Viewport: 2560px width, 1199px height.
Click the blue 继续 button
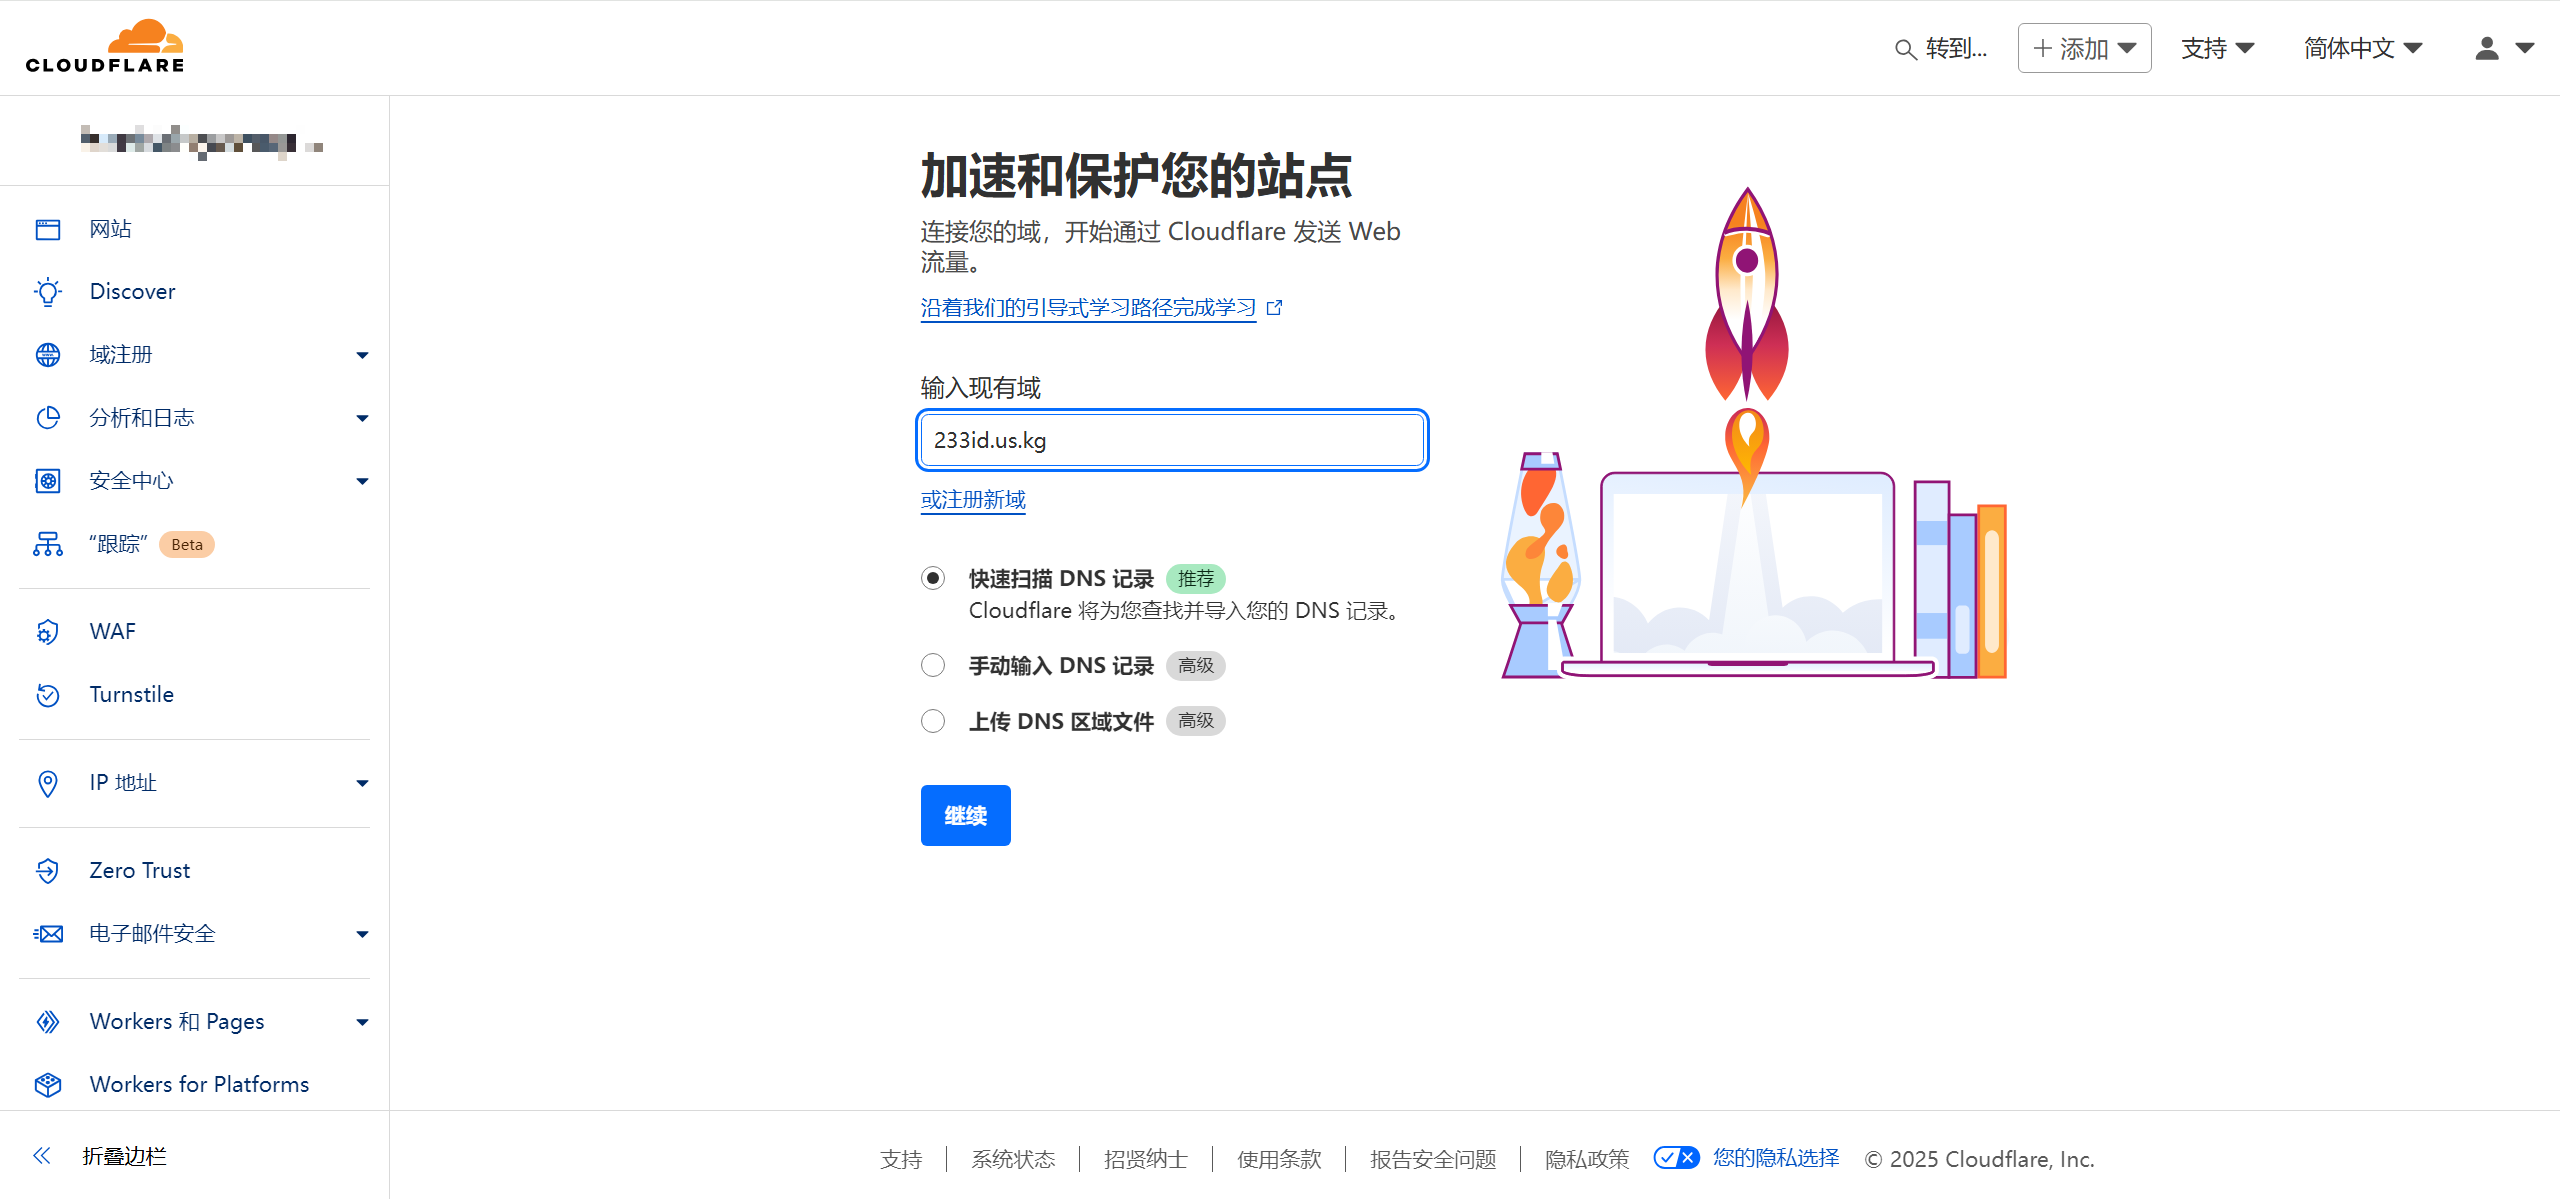point(965,815)
